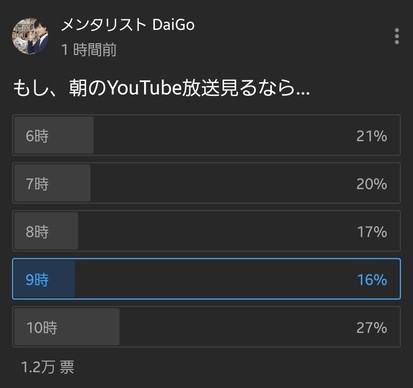Click the 17% result label

pyautogui.click(x=372, y=232)
